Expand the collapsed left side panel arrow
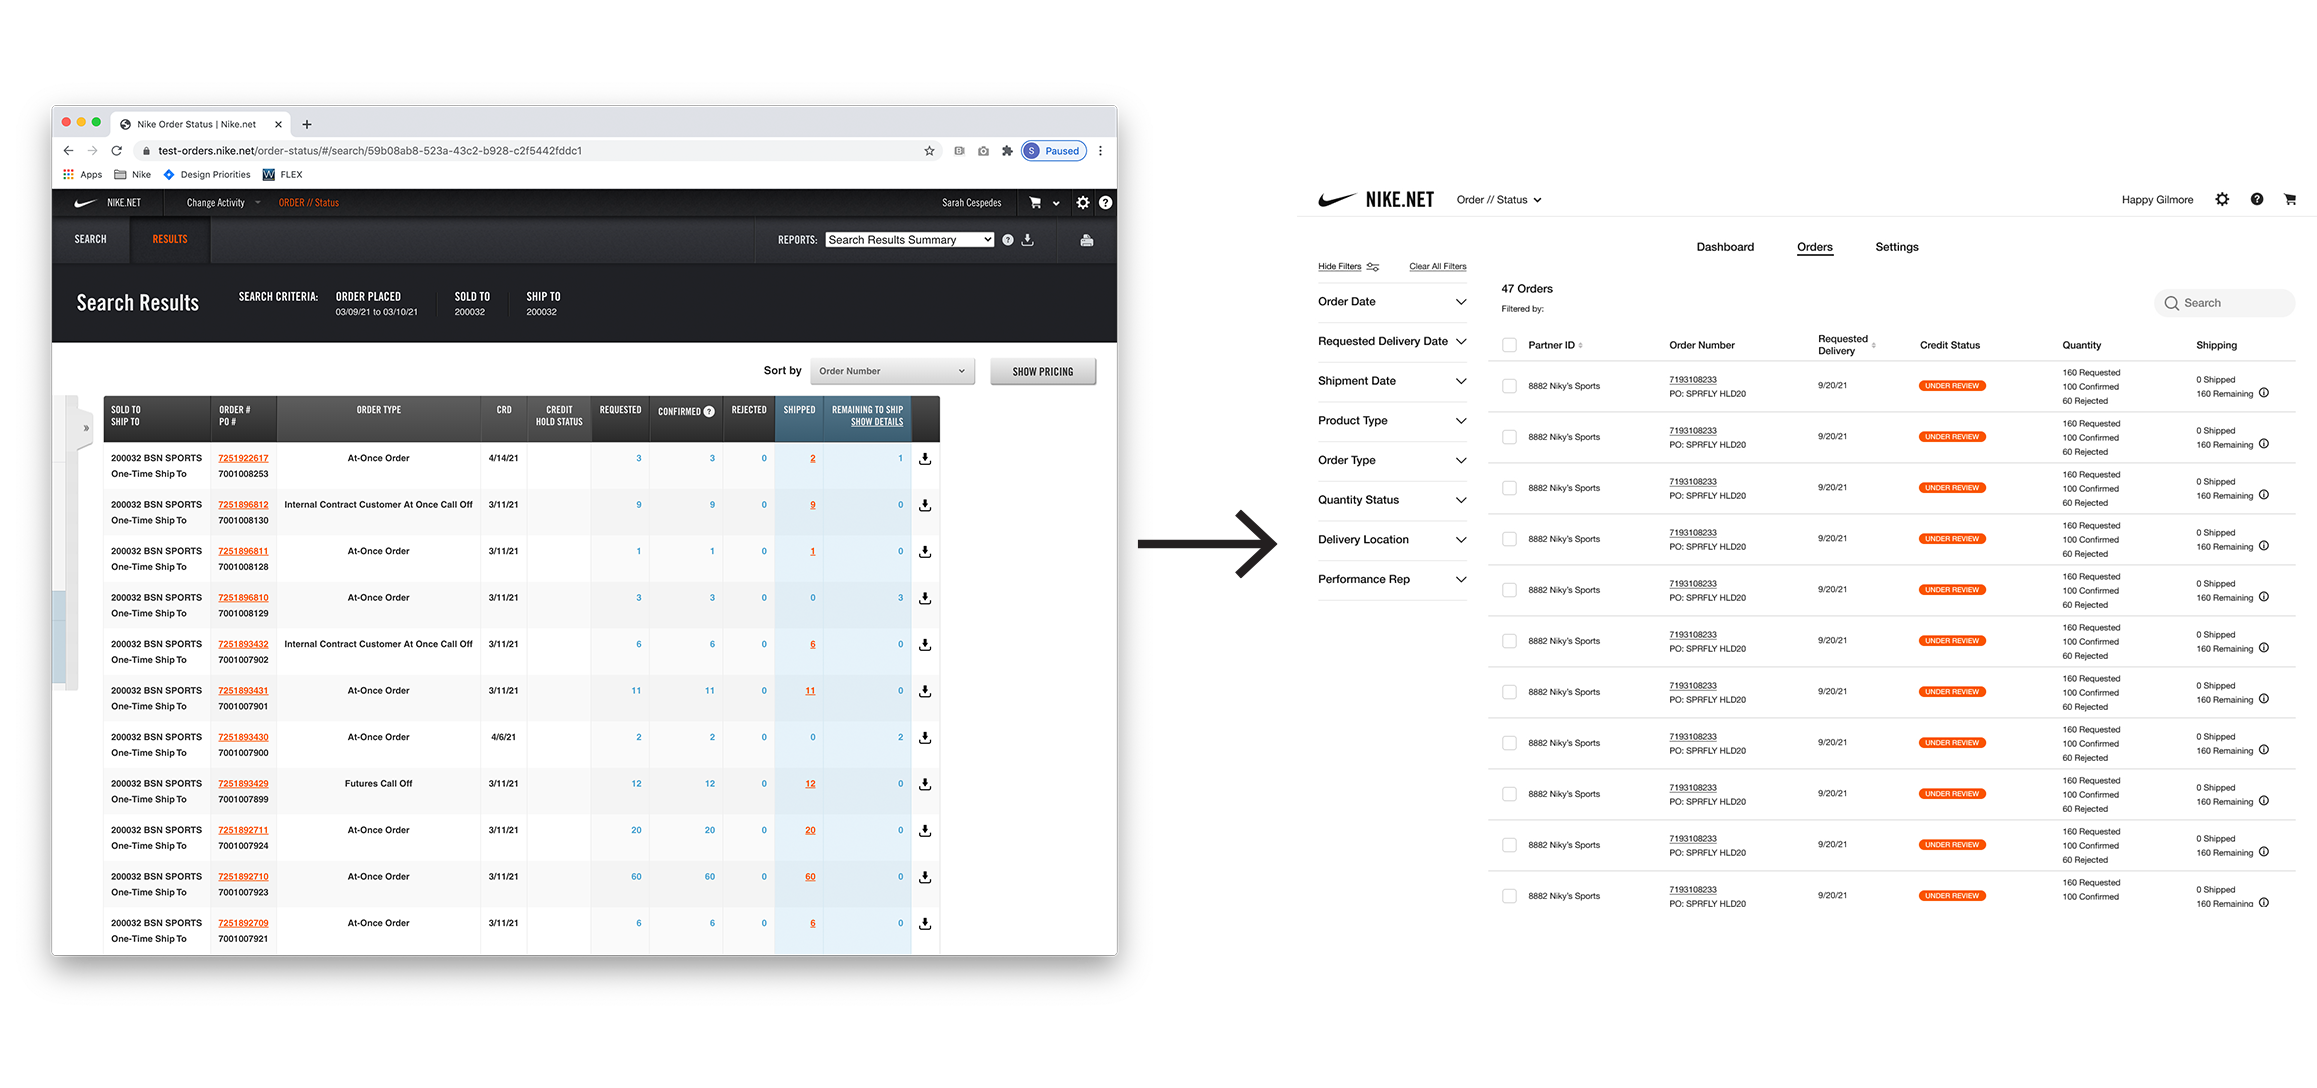The height and width of the screenshot is (1088, 2317). [86, 428]
